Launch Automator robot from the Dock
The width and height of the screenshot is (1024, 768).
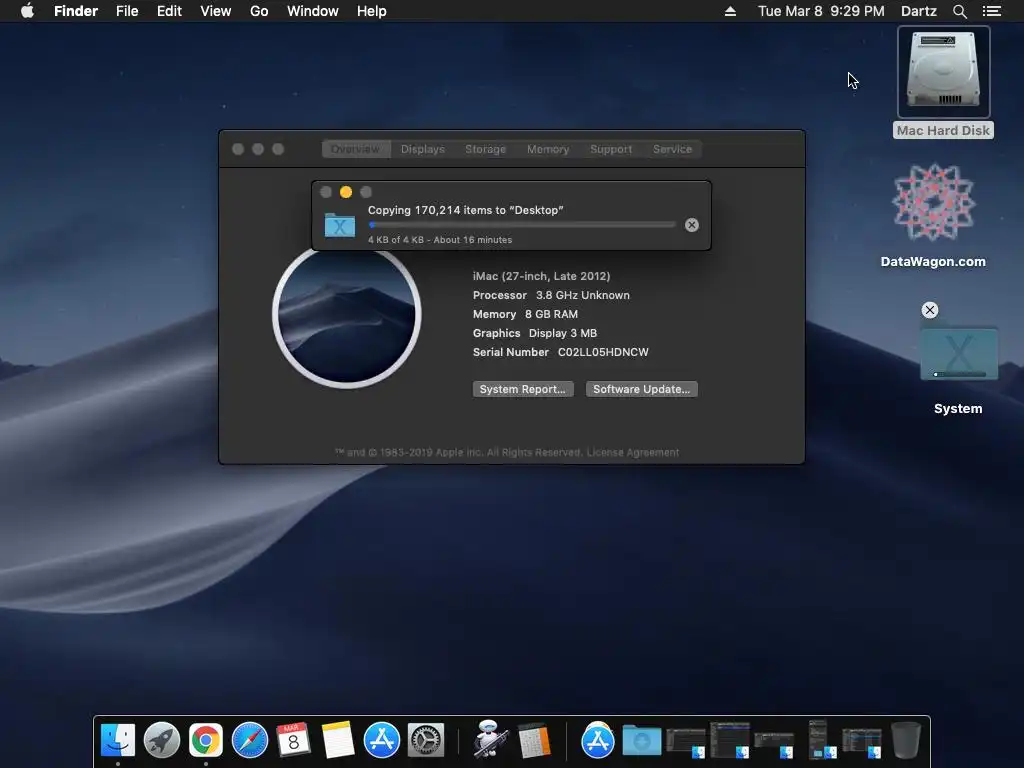click(x=490, y=739)
